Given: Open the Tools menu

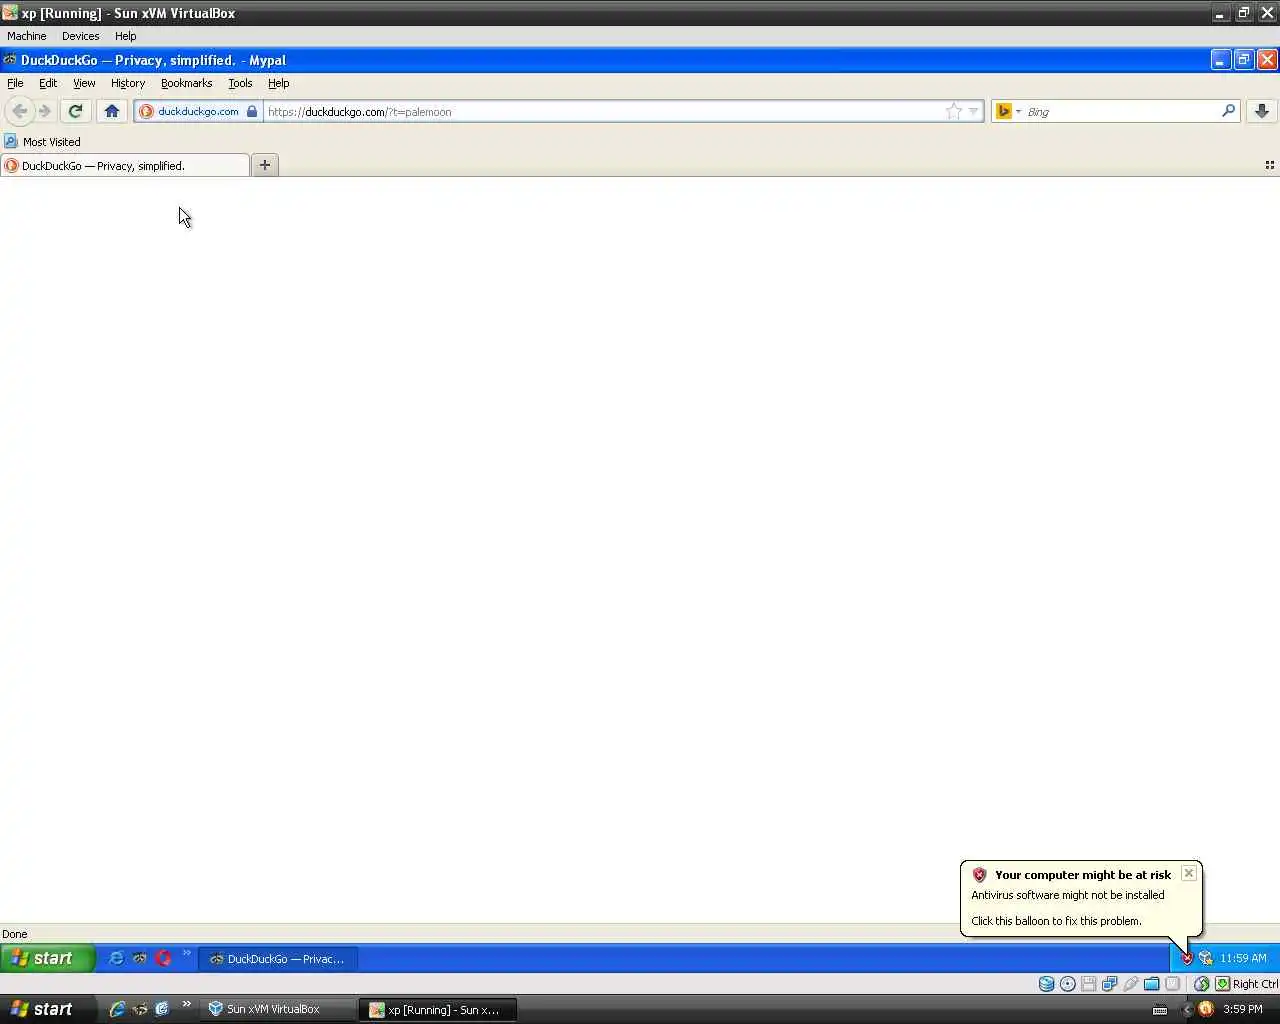Looking at the screenshot, I should pyautogui.click(x=240, y=83).
